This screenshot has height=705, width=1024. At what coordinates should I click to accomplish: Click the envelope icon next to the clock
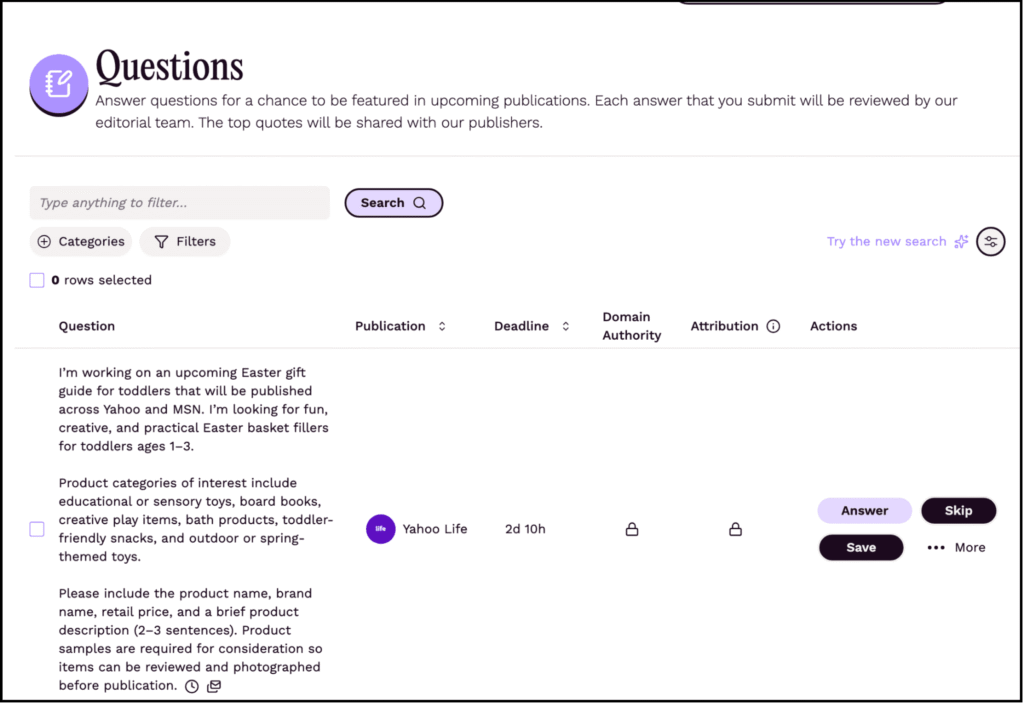click(x=214, y=686)
